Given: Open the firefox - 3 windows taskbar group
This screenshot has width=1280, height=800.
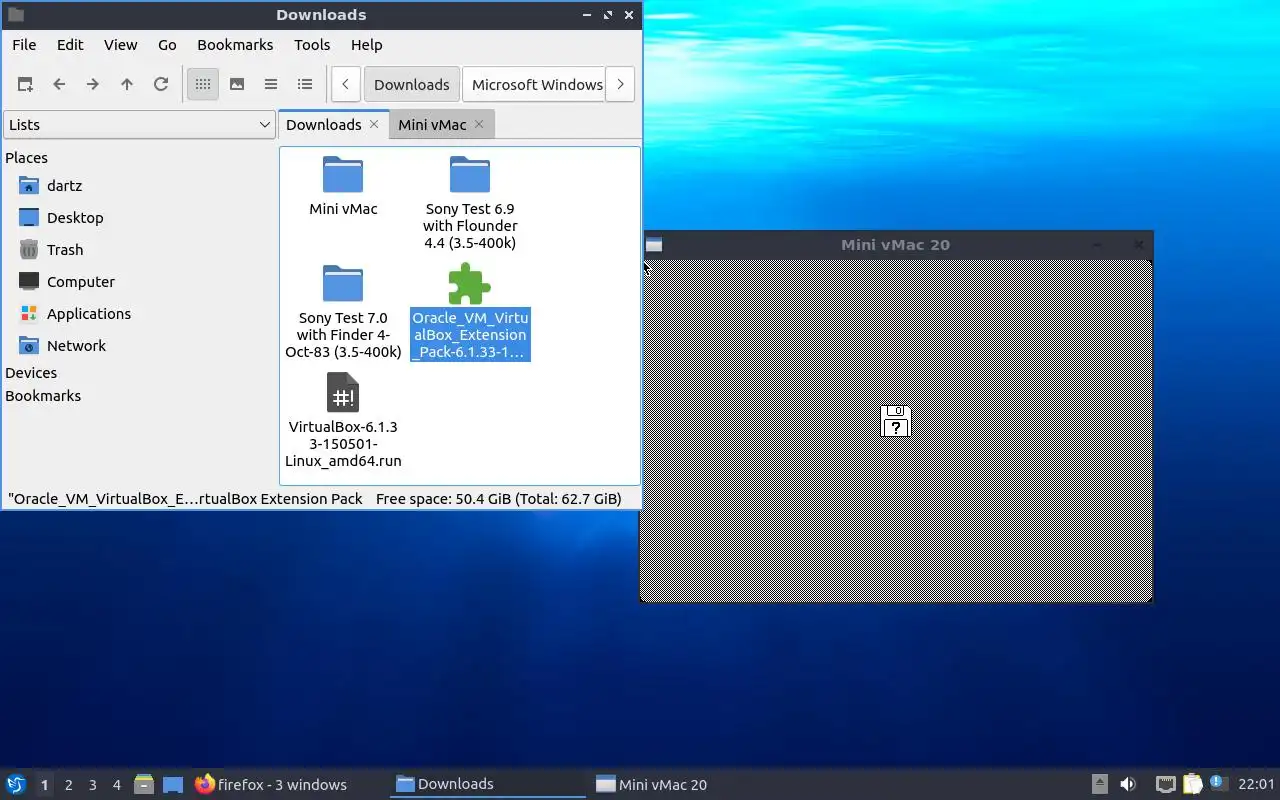Looking at the screenshot, I should click(271, 785).
